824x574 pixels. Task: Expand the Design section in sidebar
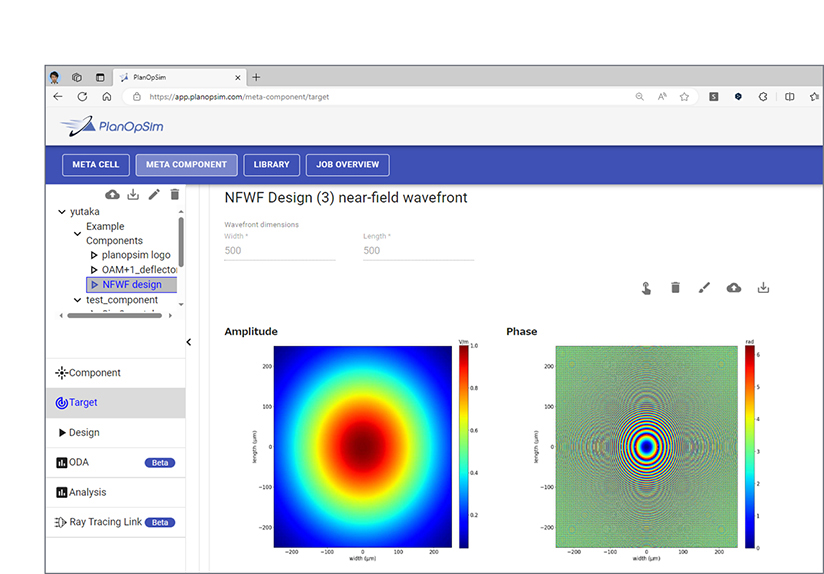(x=116, y=433)
